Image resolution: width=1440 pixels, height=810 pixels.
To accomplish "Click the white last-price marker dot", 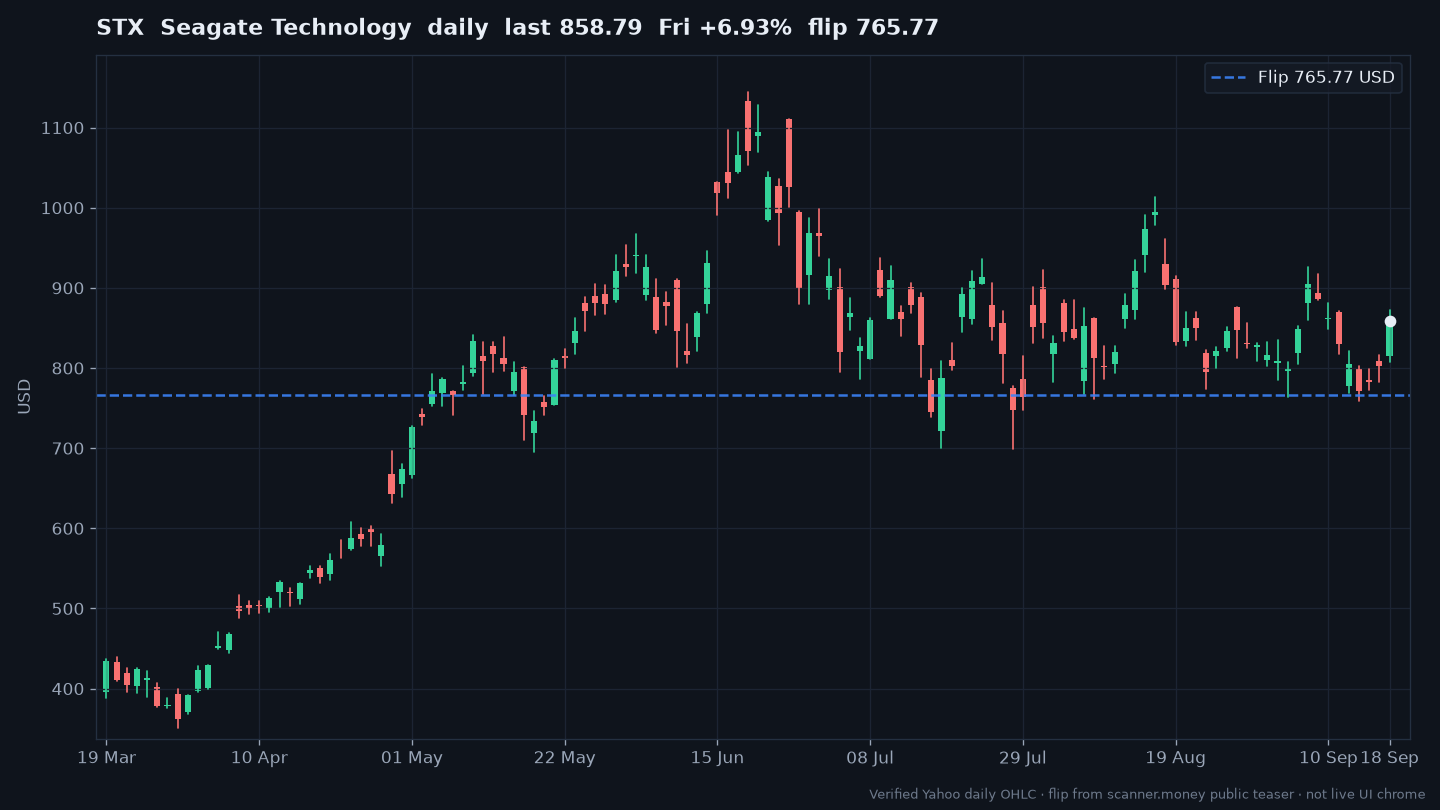I will [x=1390, y=321].
